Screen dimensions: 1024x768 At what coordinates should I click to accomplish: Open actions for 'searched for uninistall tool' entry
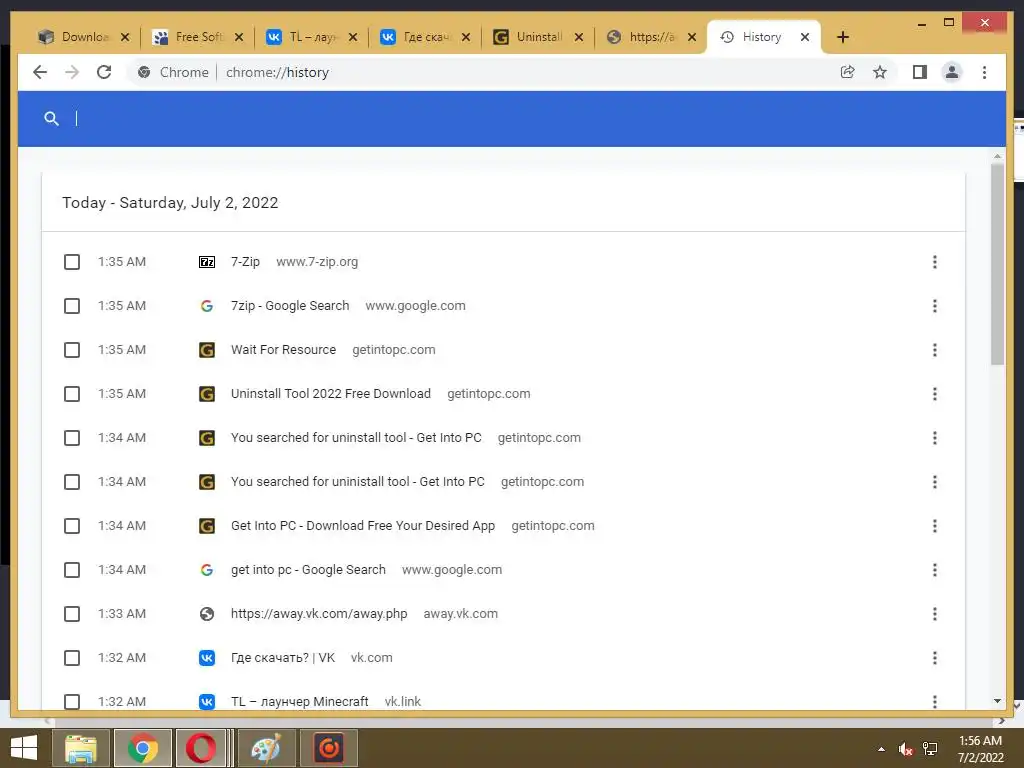pyautogui.click(x=935, y=482)
